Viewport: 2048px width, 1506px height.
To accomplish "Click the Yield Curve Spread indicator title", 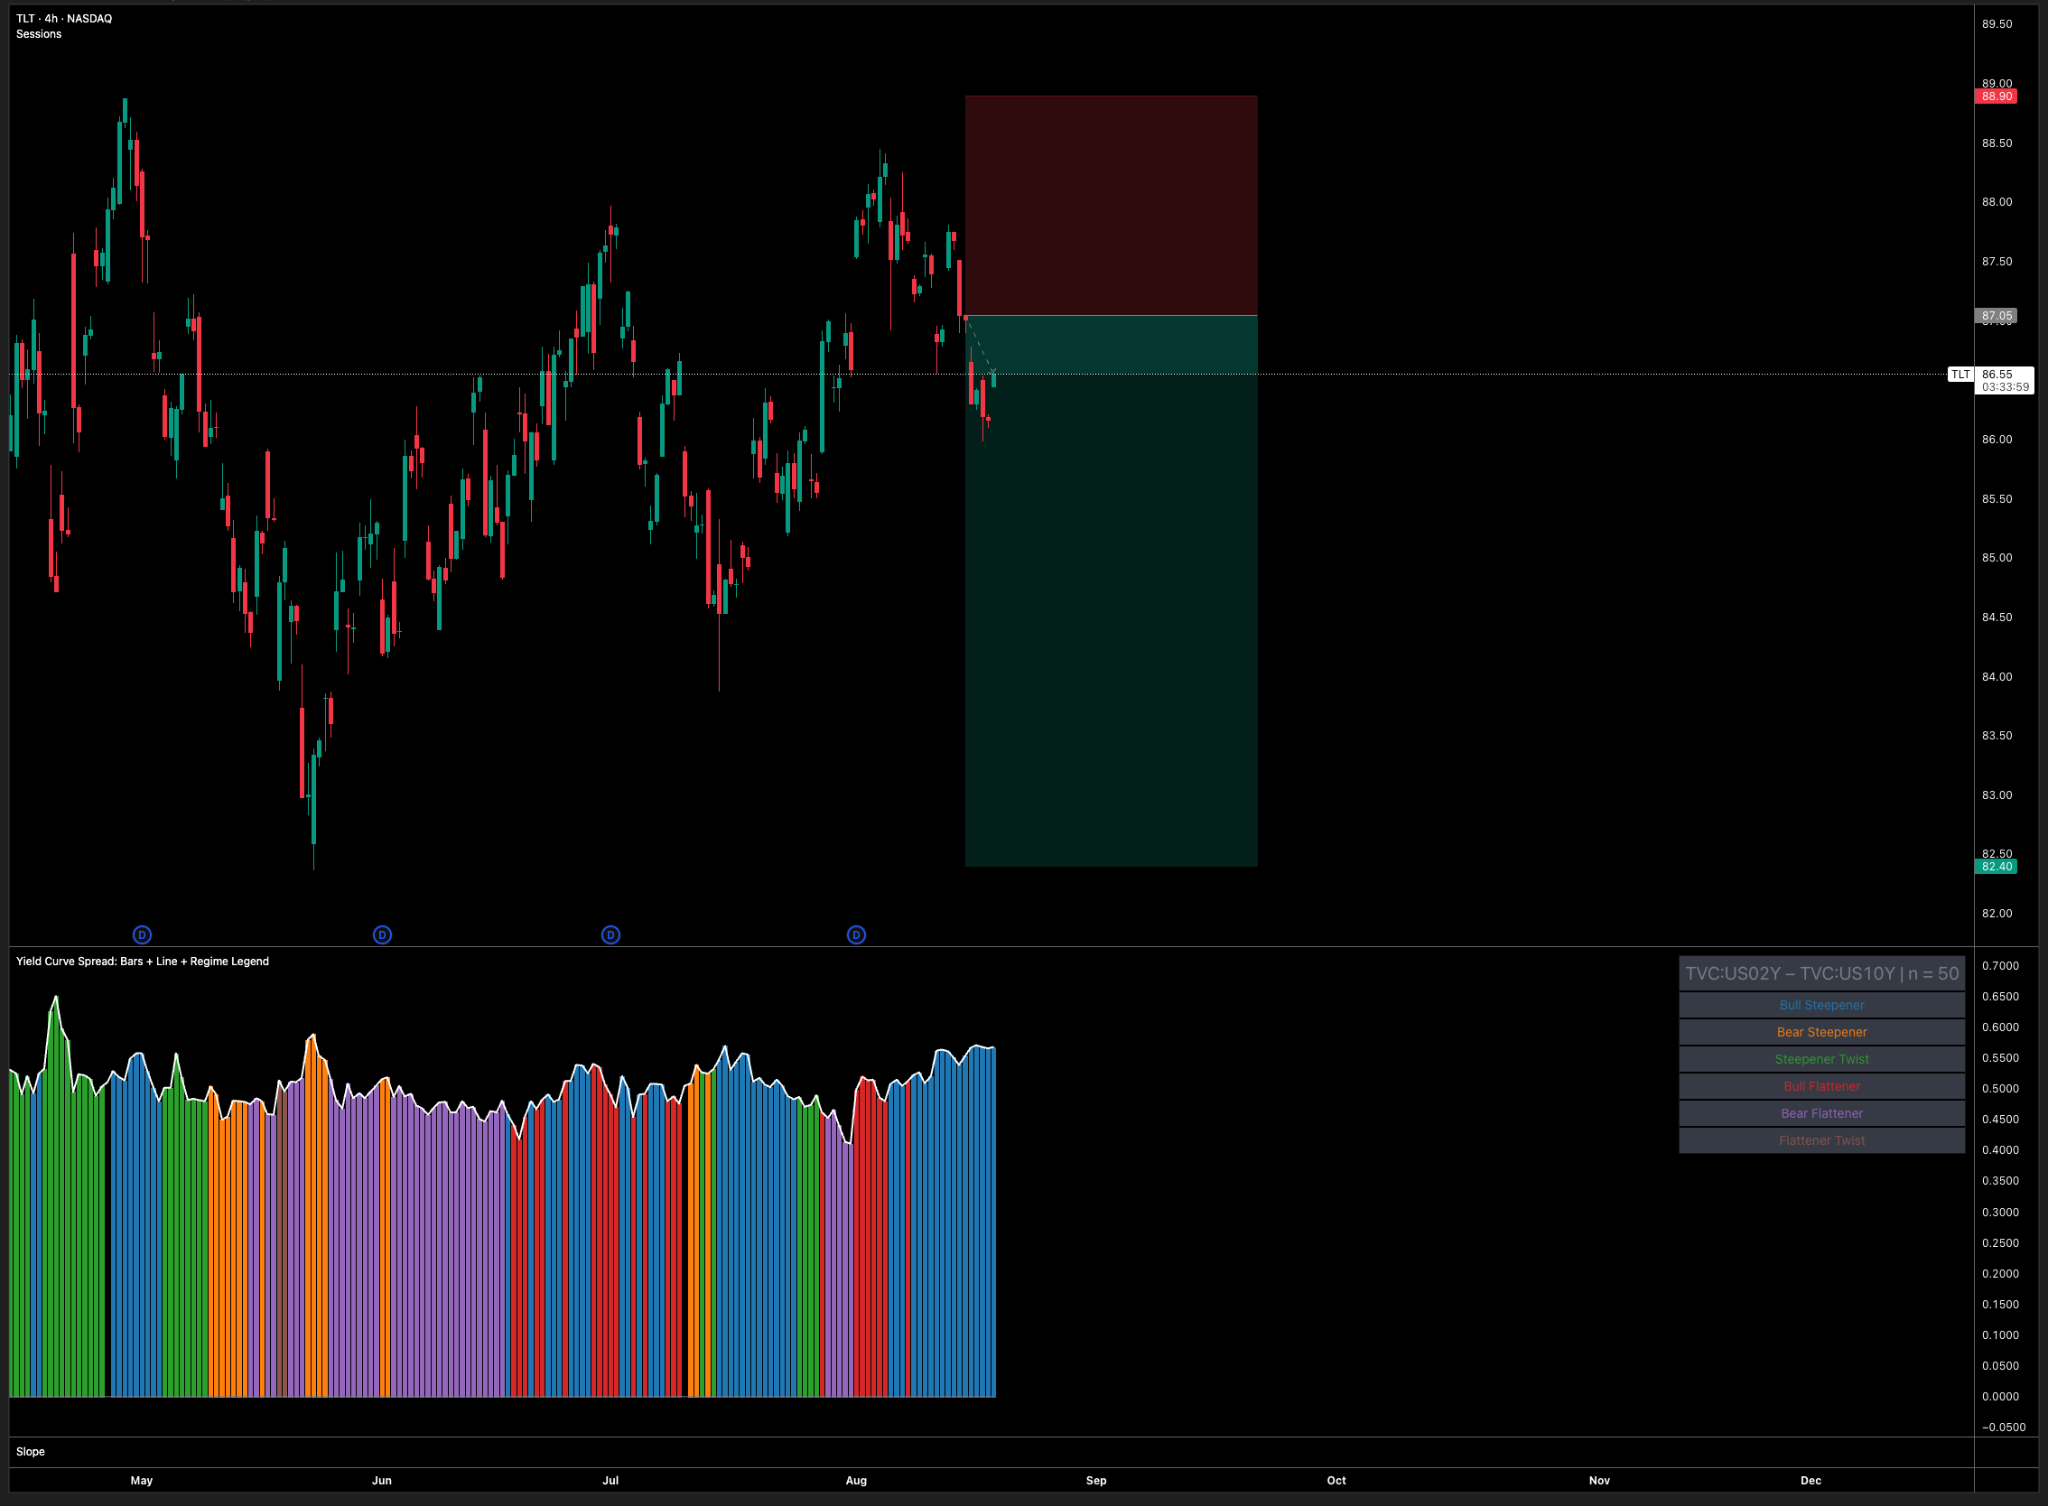I will tap(142, 961).
